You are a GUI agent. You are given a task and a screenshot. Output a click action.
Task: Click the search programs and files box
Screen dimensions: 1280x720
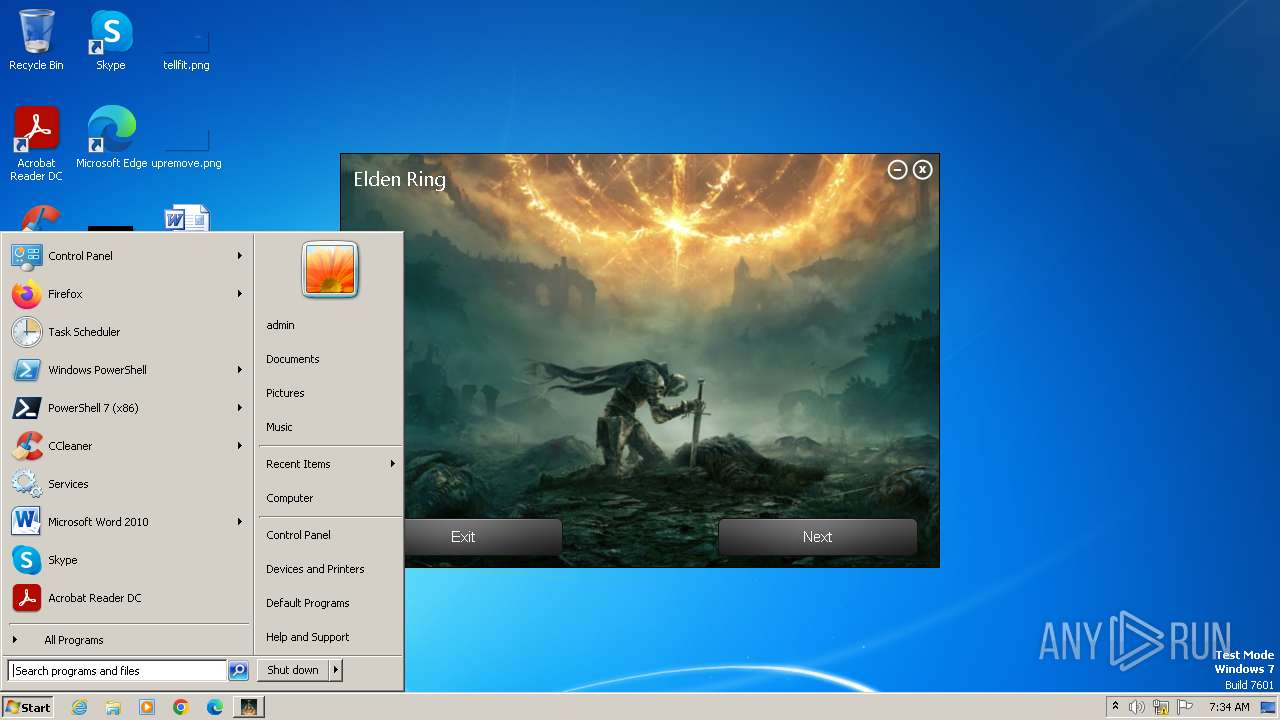pyautogui.click(x=117, y=671)
